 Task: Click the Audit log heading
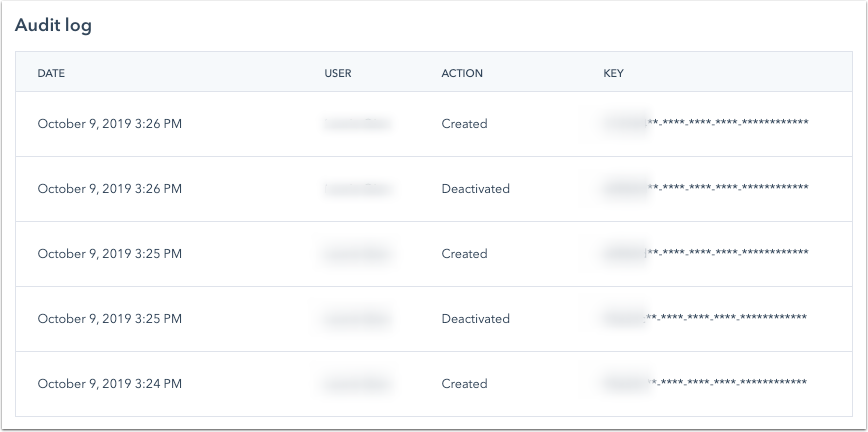[53, 27]
